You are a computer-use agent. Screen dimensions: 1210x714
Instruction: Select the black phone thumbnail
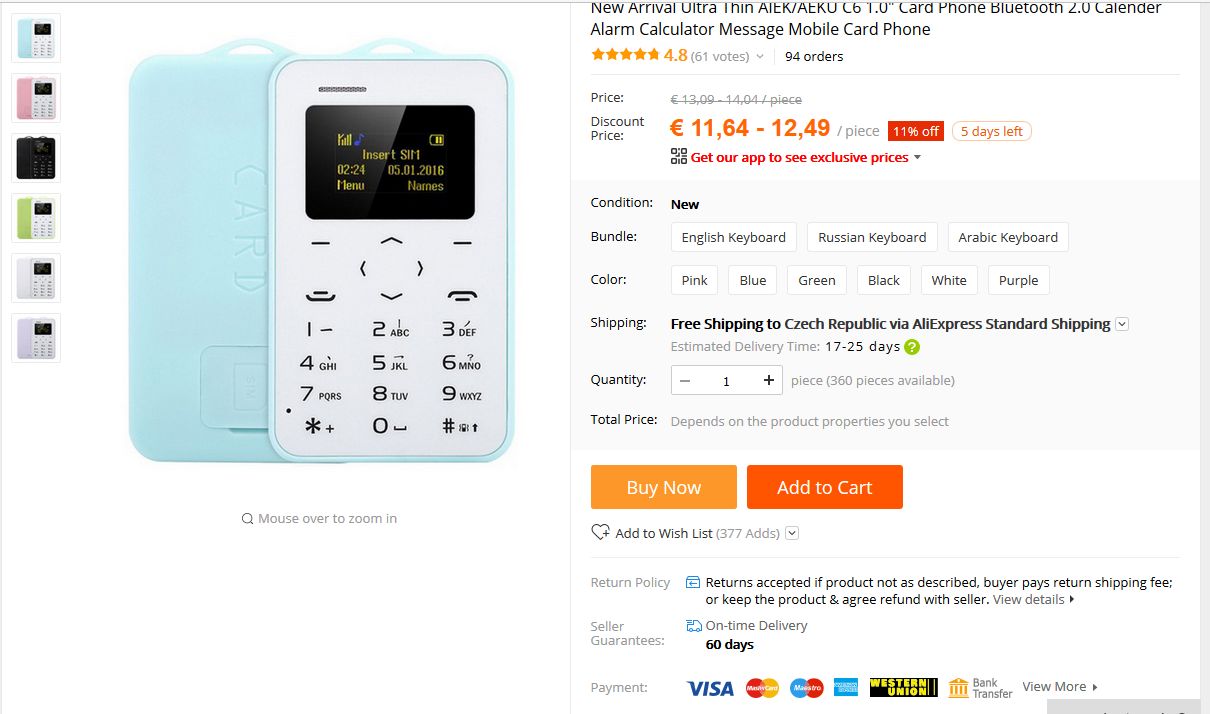(x=36, y=157)
